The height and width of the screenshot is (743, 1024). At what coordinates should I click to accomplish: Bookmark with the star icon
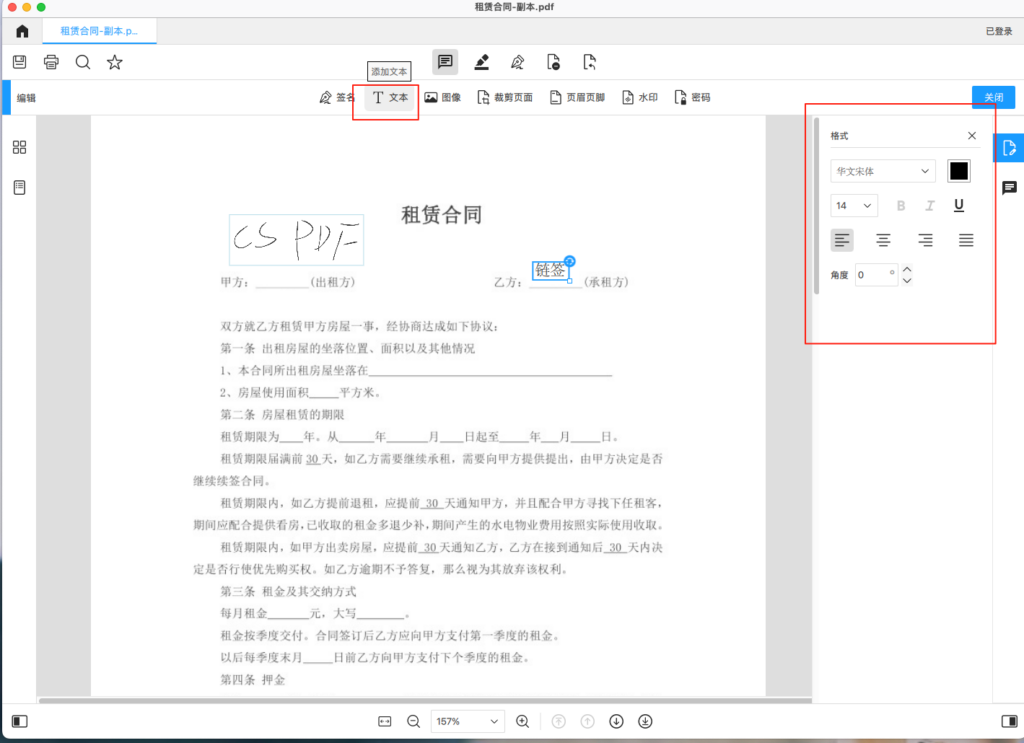pyautogui.click(x=115, y=62)
